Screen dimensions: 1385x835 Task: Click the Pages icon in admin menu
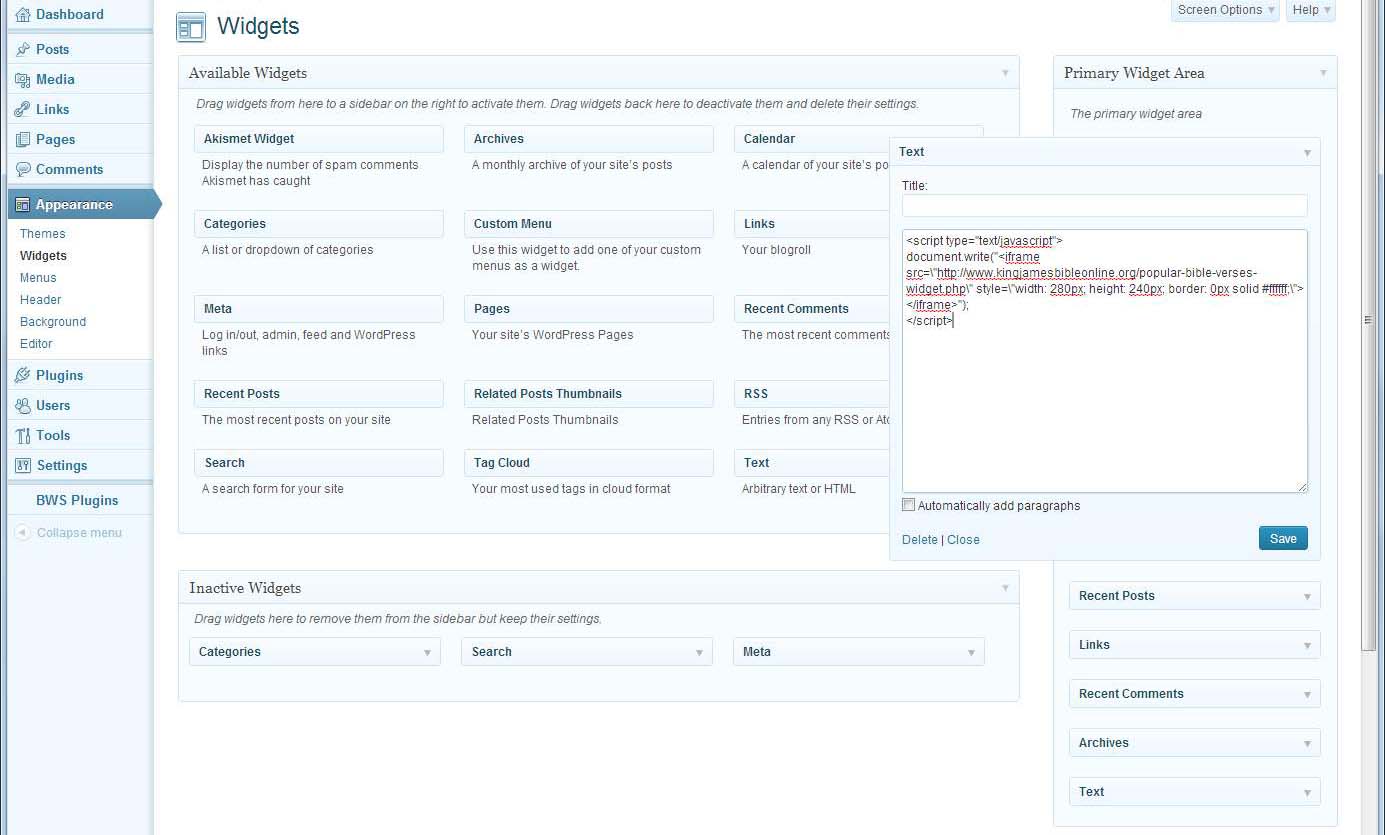tap(23, 139)
